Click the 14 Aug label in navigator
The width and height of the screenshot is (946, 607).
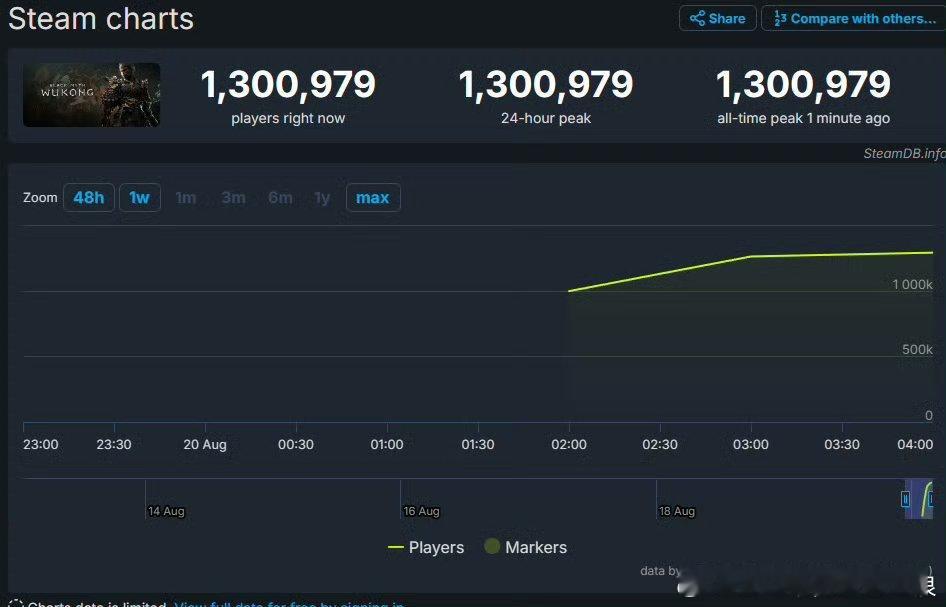(167, 511)
